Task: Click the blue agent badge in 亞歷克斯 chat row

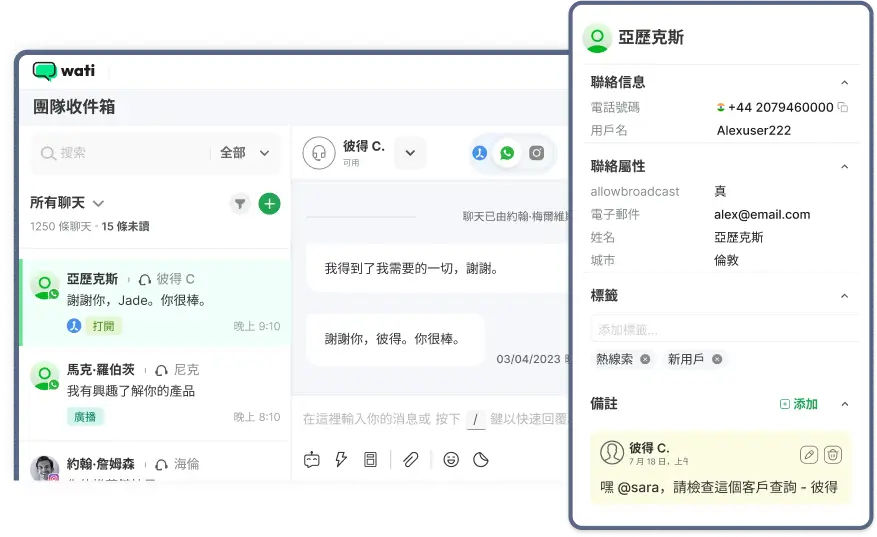Action: 74,326
